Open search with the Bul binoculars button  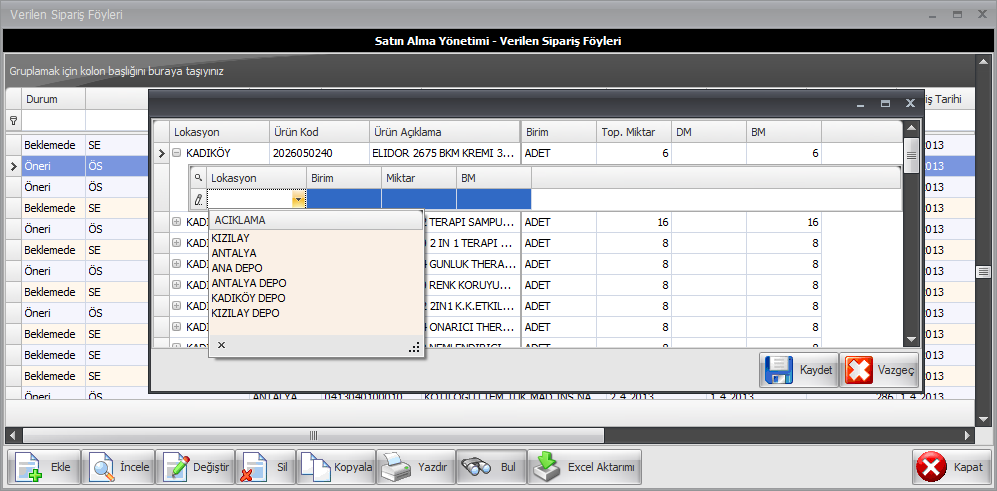[x=492, y=467]
